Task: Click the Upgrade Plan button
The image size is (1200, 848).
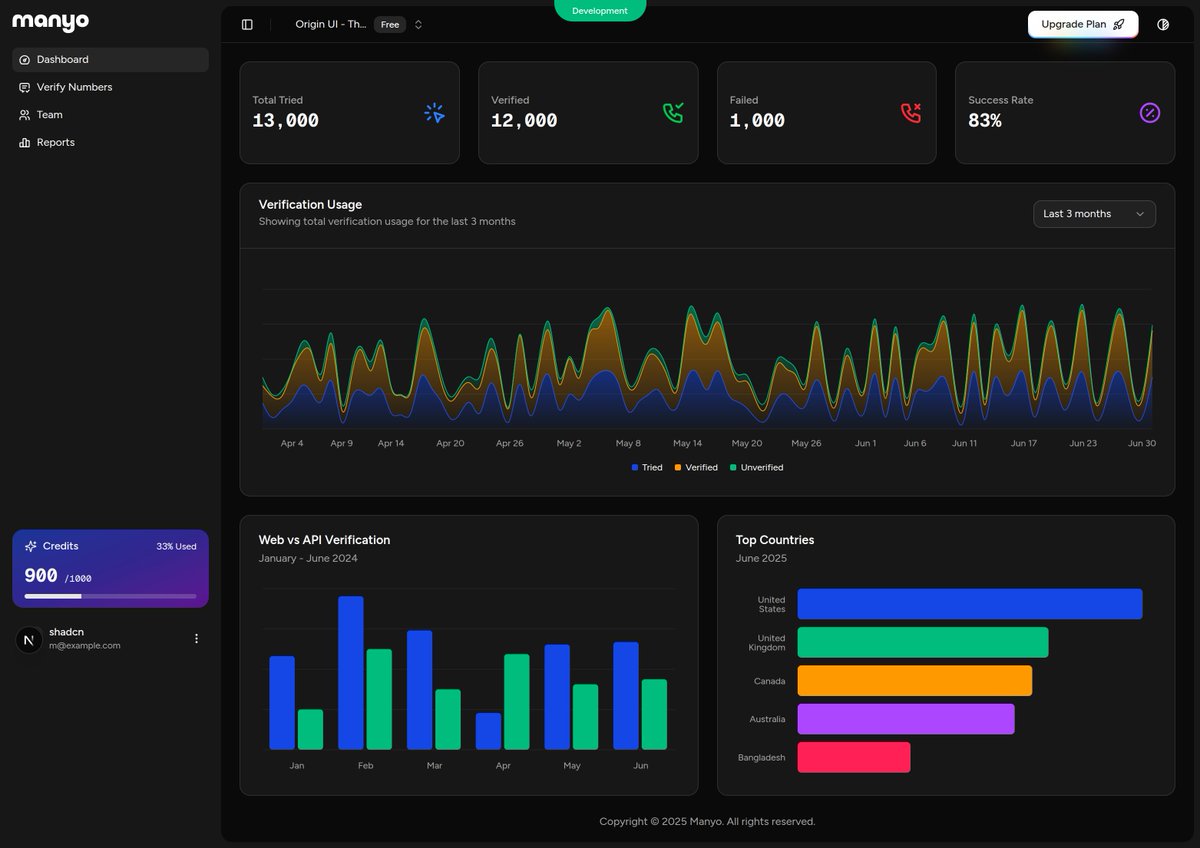Action: 1083,24
